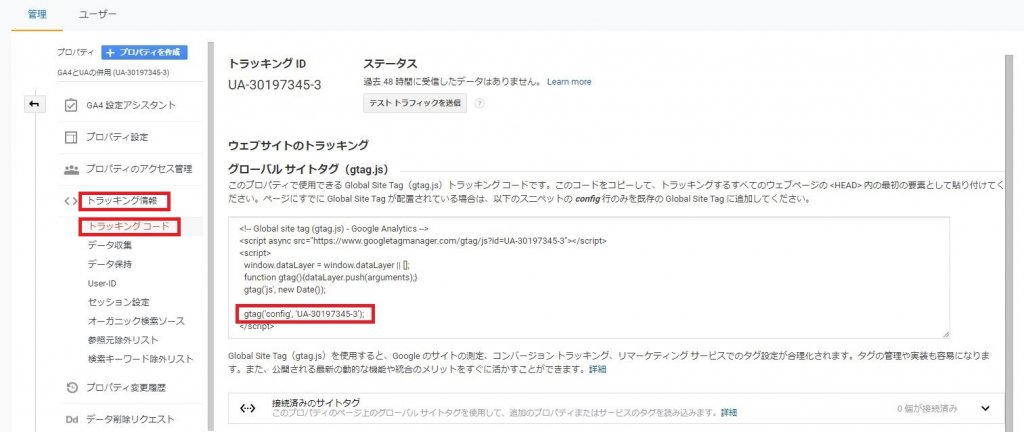Click the Dd data deletion icon
Viewport: 1024px width, 432px height.
tap(72, 419)
